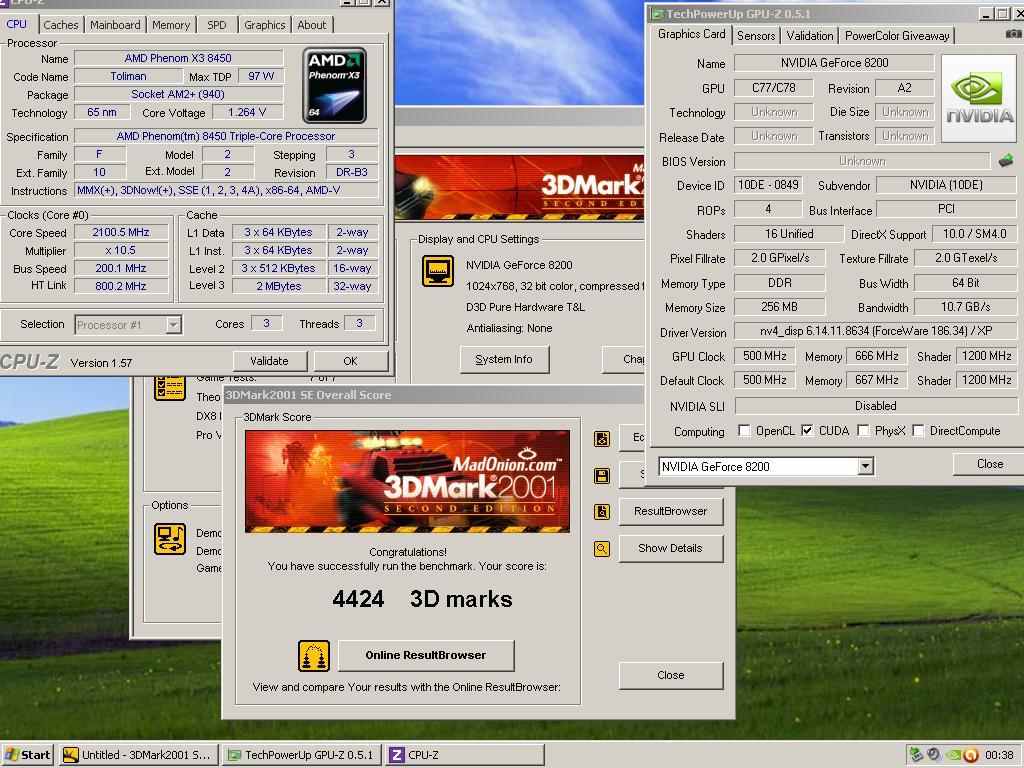Close the 3DMark score dialog
Viewport: 1024px width, 768px height.
click(671, 675)
